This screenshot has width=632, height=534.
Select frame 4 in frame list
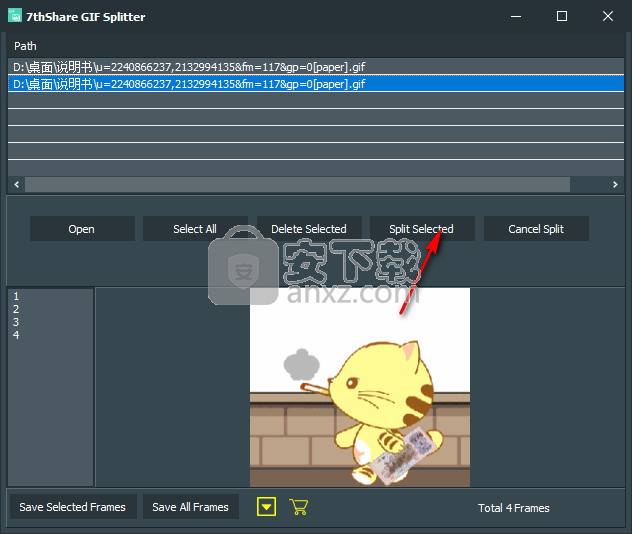tap(16, 335)
